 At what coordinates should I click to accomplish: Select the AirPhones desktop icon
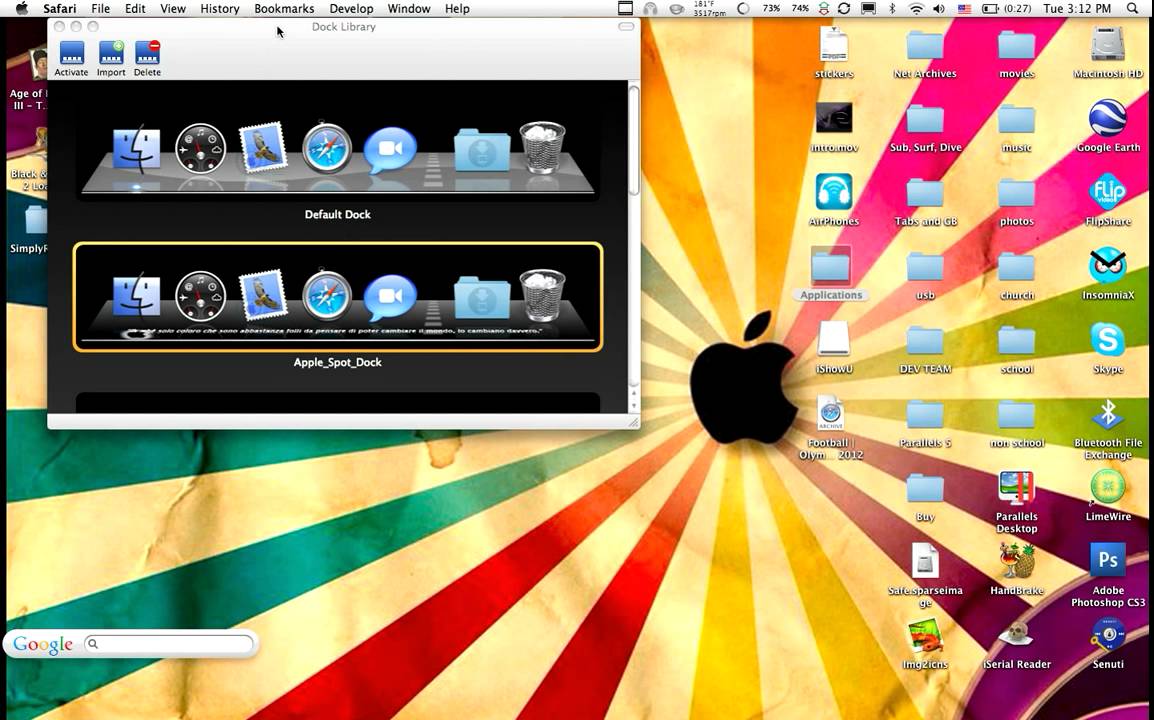coord(834,191)
